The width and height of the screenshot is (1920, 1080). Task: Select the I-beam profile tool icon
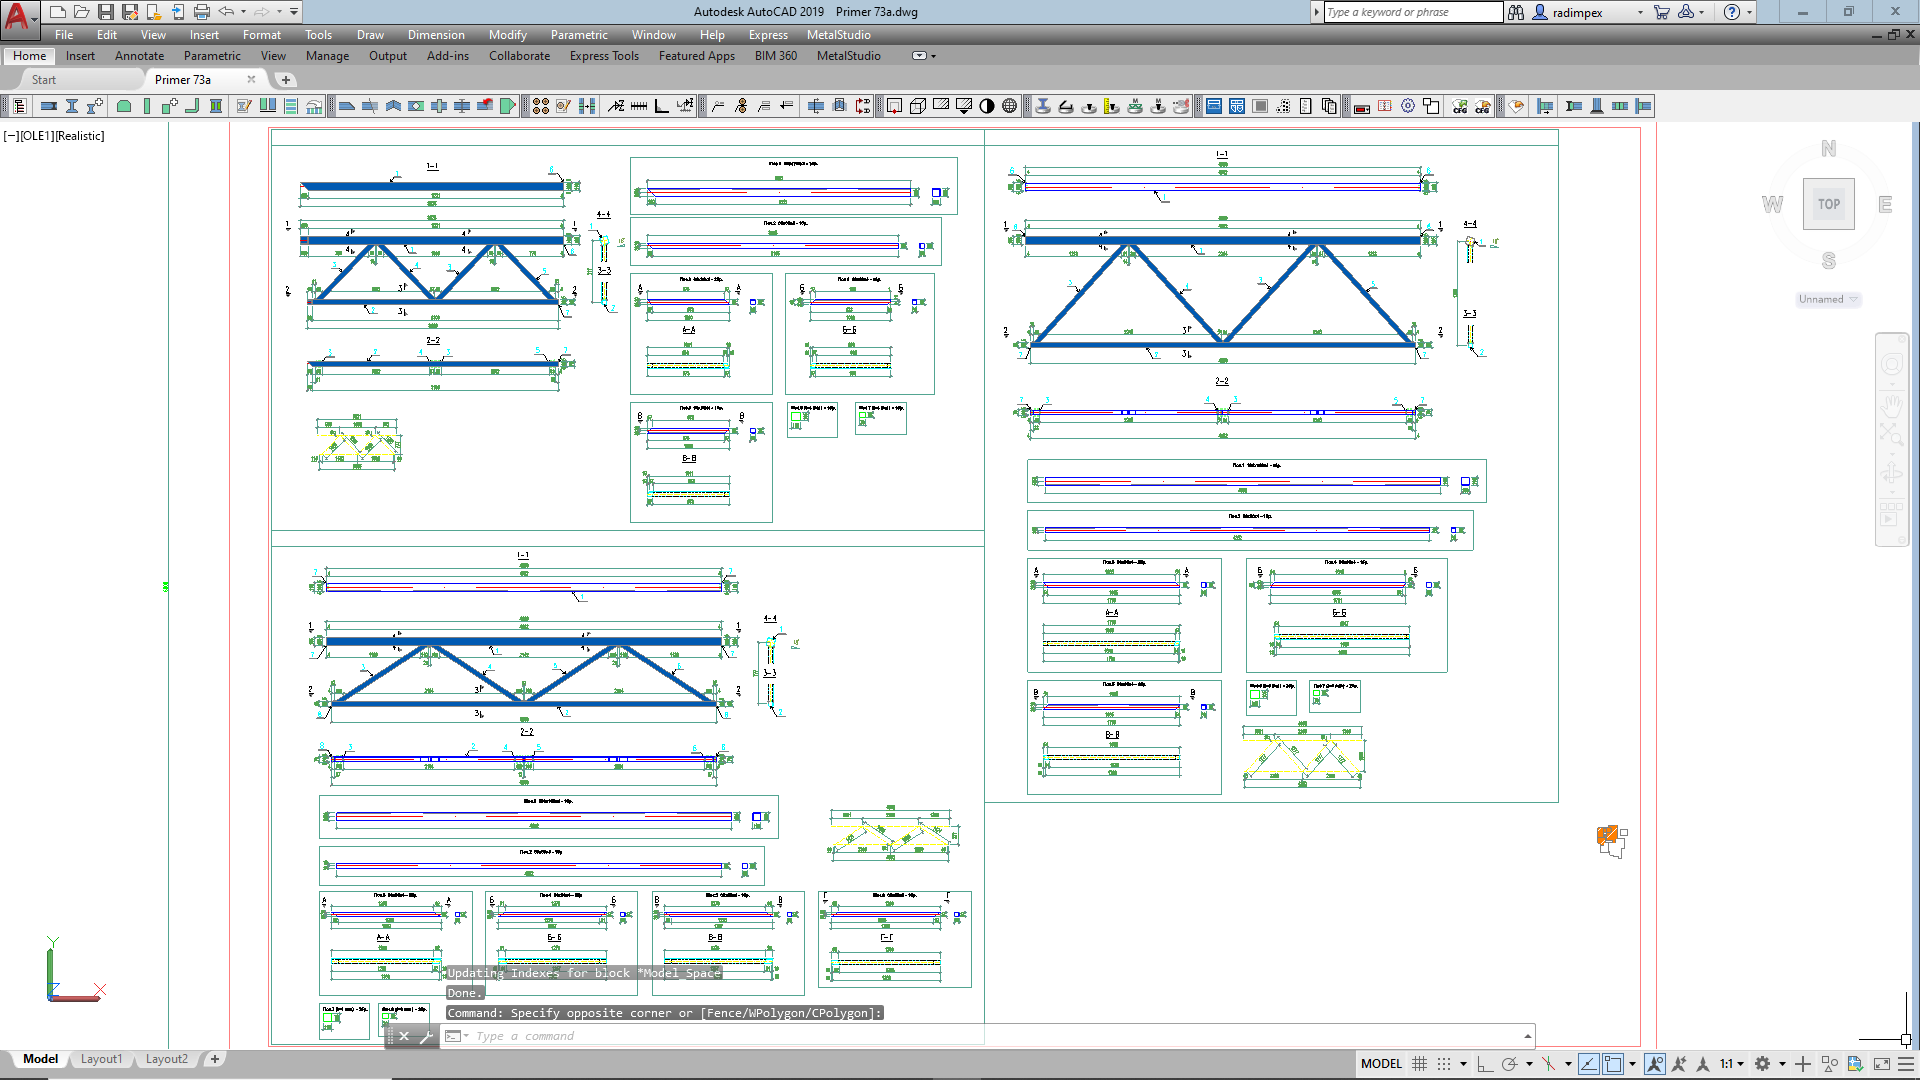click(x=72, y=106)
